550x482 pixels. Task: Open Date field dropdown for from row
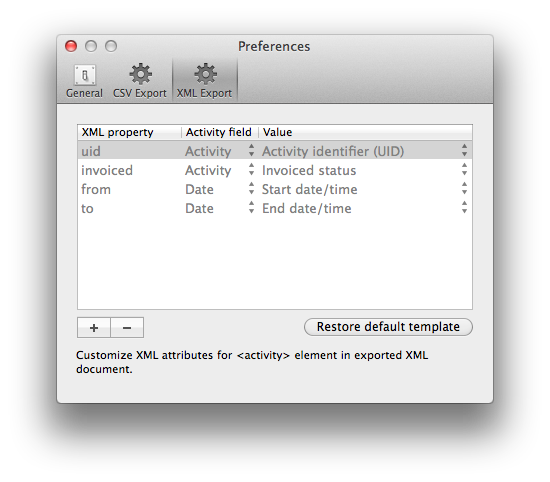(x=220, y=189)
